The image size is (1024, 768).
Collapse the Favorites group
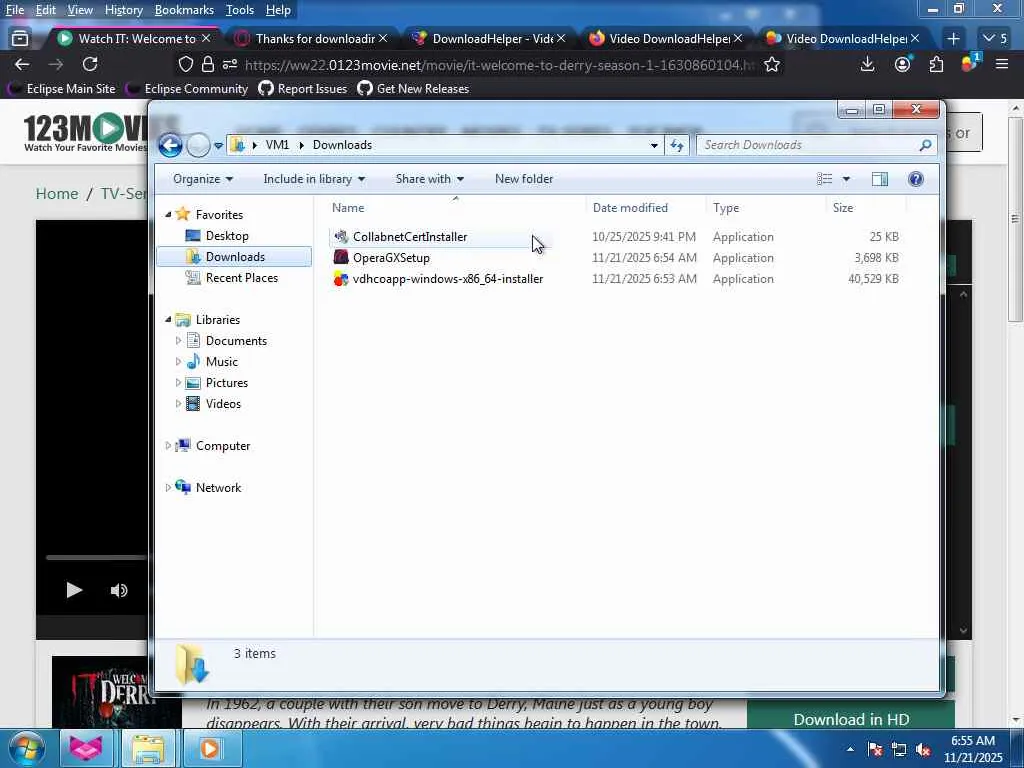pos(168,214)
